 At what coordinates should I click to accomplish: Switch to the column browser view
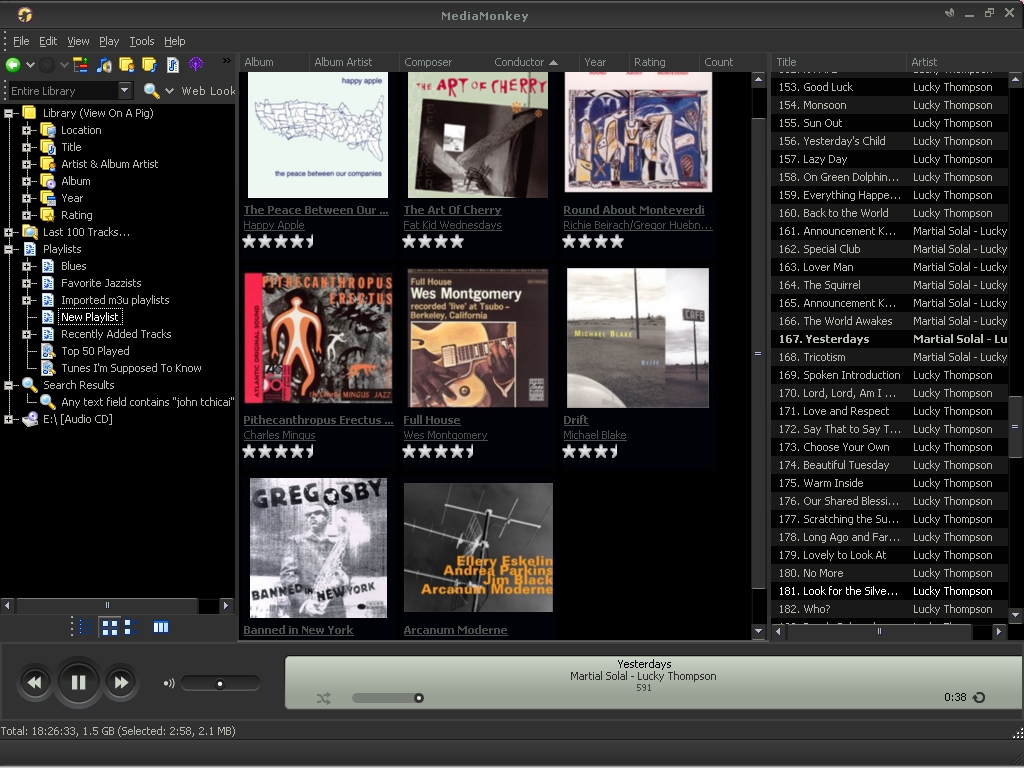[x=161, y=627]
